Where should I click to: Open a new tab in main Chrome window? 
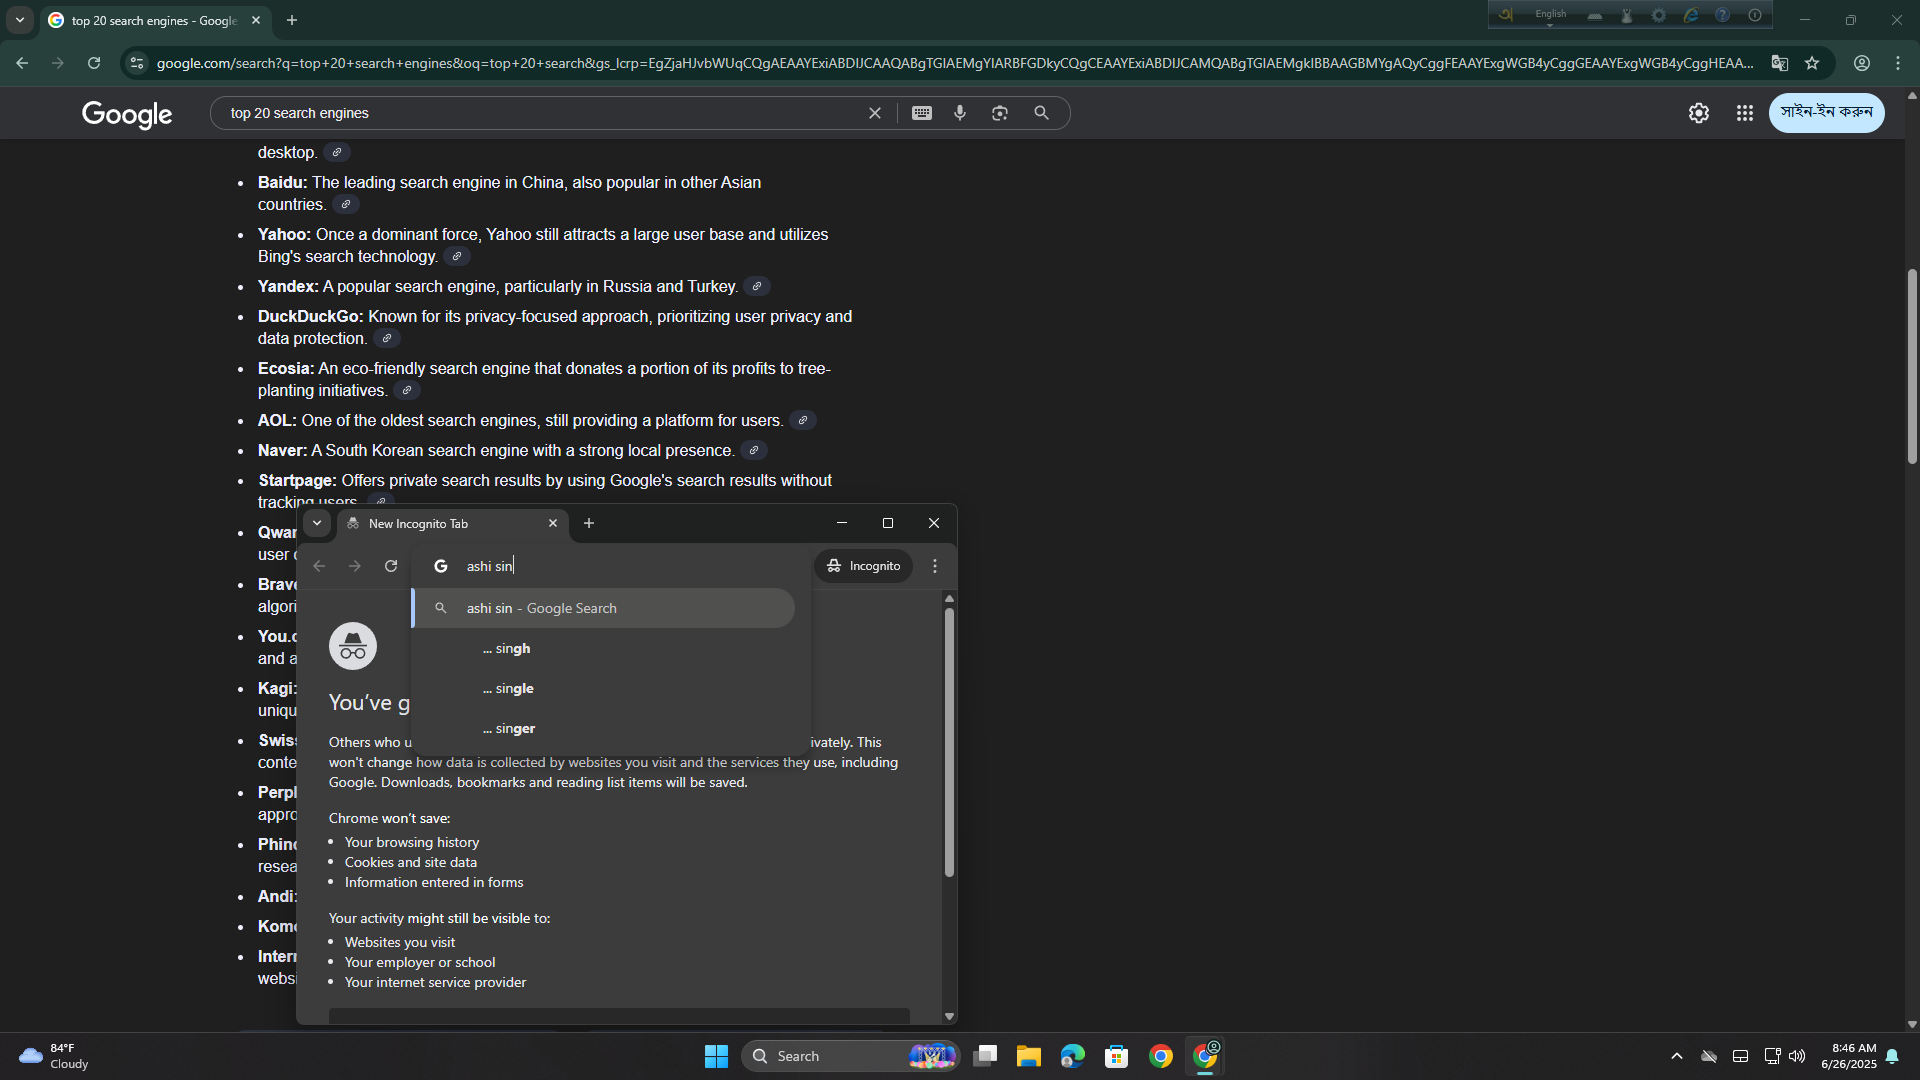pos(292,20)
